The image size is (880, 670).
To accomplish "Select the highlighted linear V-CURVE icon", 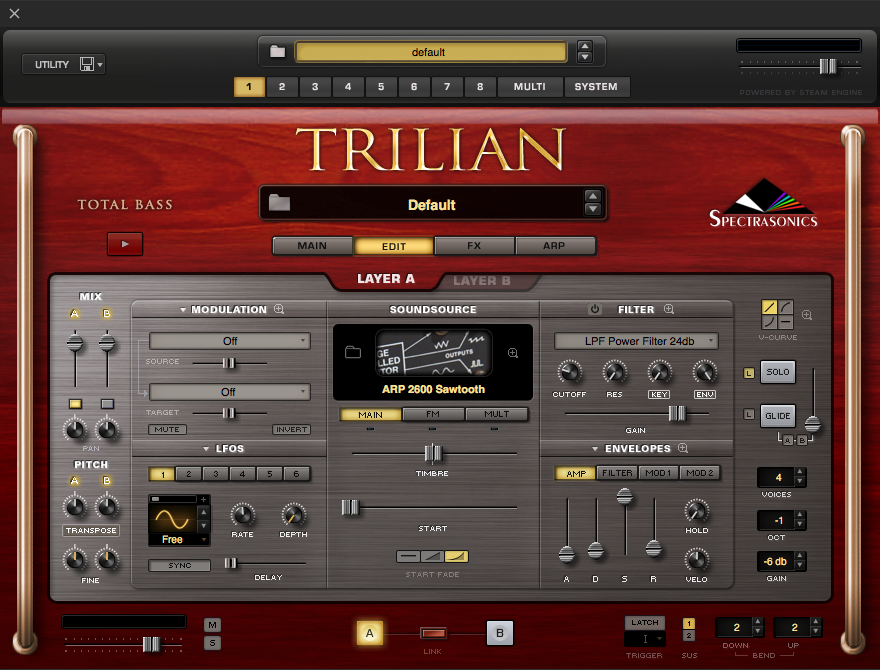I will pos(769,307).
